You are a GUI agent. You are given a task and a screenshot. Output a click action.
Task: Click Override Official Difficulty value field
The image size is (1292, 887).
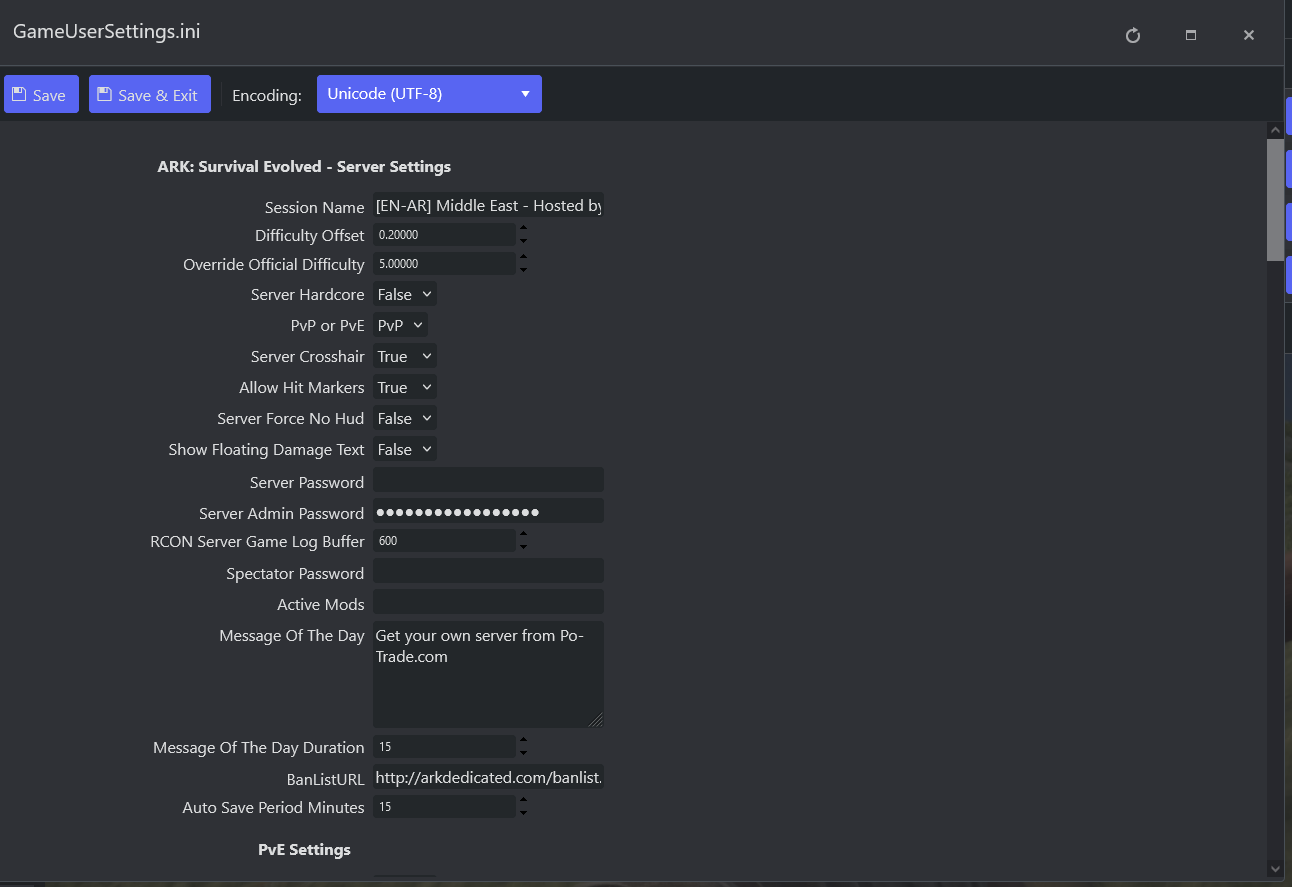coord(444,263)
